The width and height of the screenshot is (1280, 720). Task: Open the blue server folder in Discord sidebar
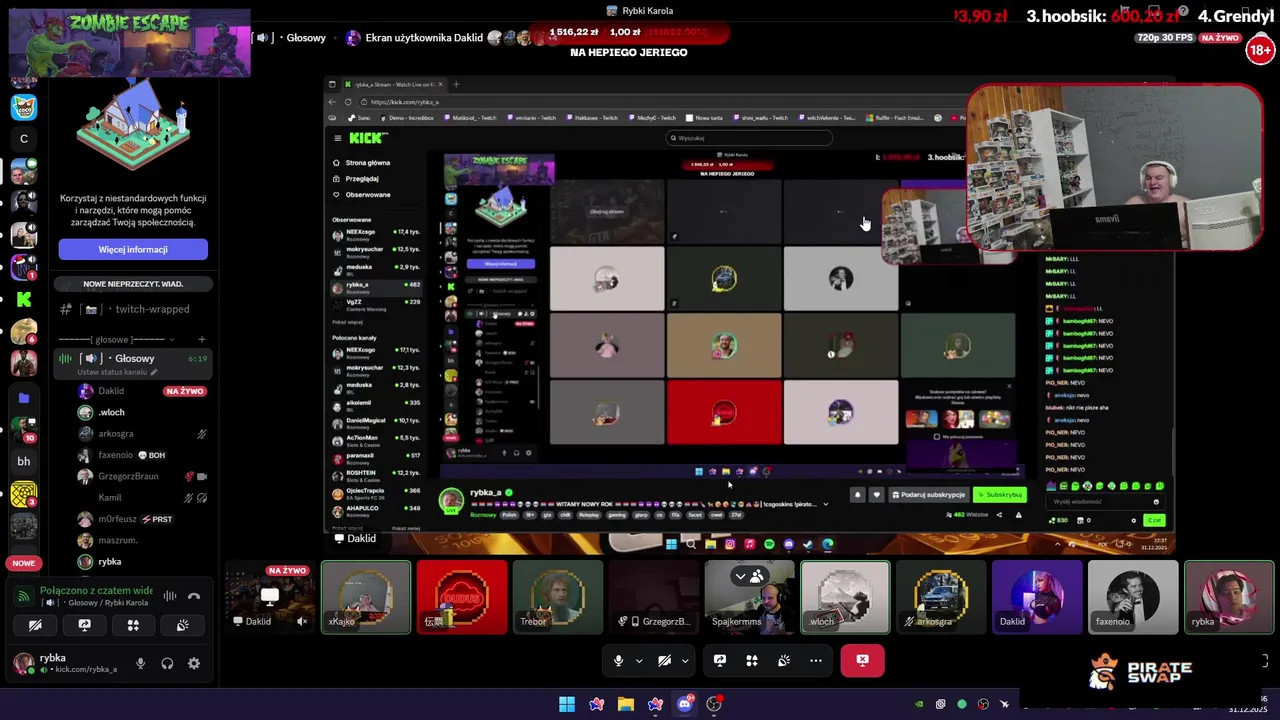tap(24, 397)
